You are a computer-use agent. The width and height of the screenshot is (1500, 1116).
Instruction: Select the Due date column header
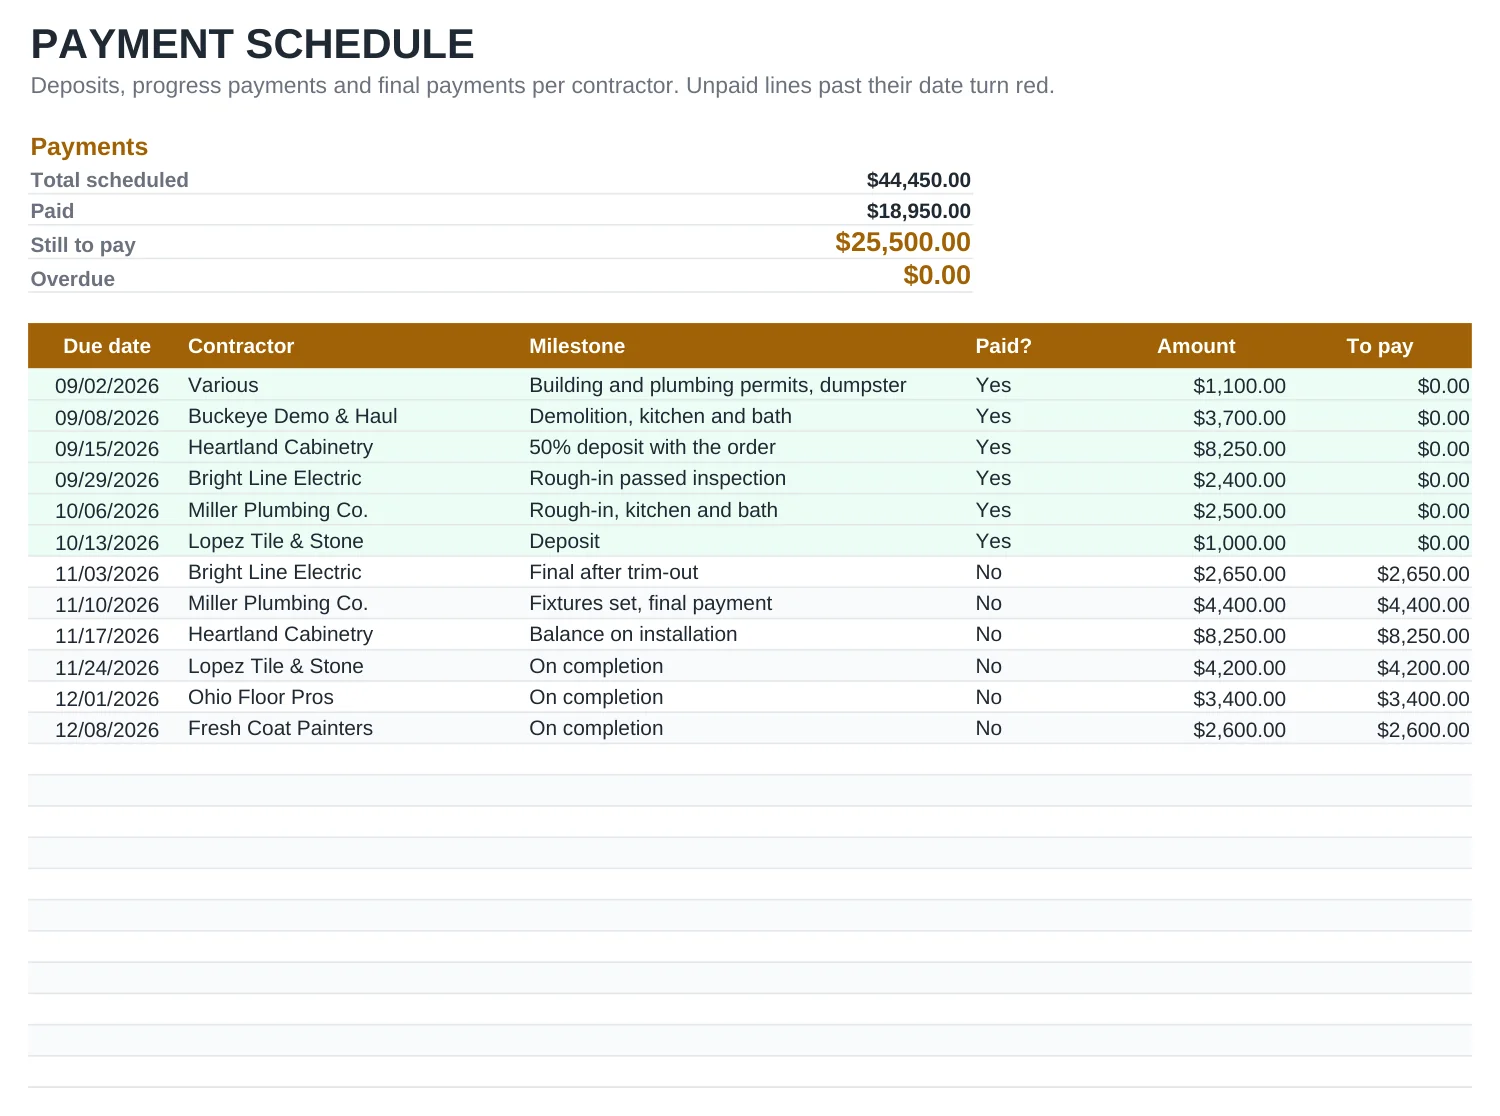point(107,346)
